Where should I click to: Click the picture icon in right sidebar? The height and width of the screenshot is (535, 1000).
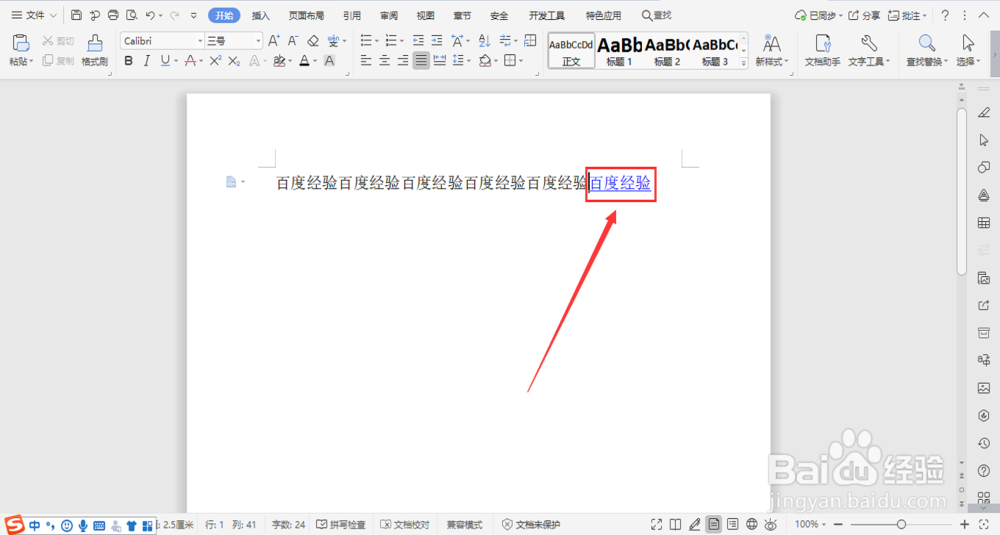click(984, 388)
